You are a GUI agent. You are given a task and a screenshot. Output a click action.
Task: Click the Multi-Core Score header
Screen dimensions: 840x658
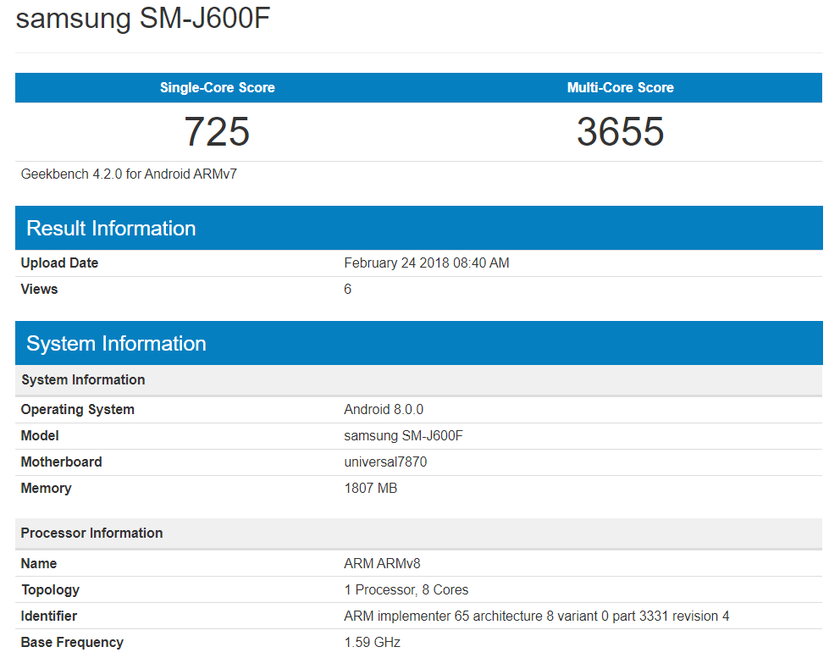tap(620, 88)
